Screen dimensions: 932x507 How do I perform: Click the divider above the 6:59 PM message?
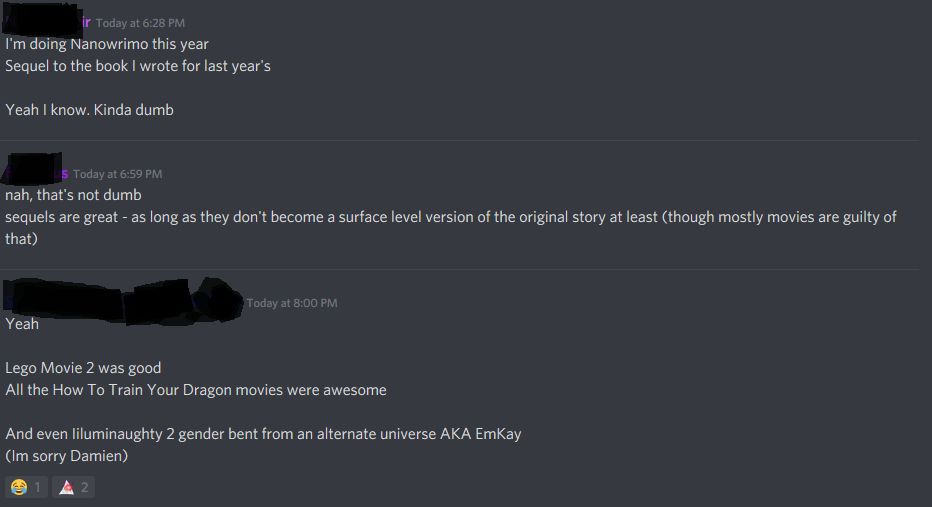pyautogui.click(x=460, y=141)
